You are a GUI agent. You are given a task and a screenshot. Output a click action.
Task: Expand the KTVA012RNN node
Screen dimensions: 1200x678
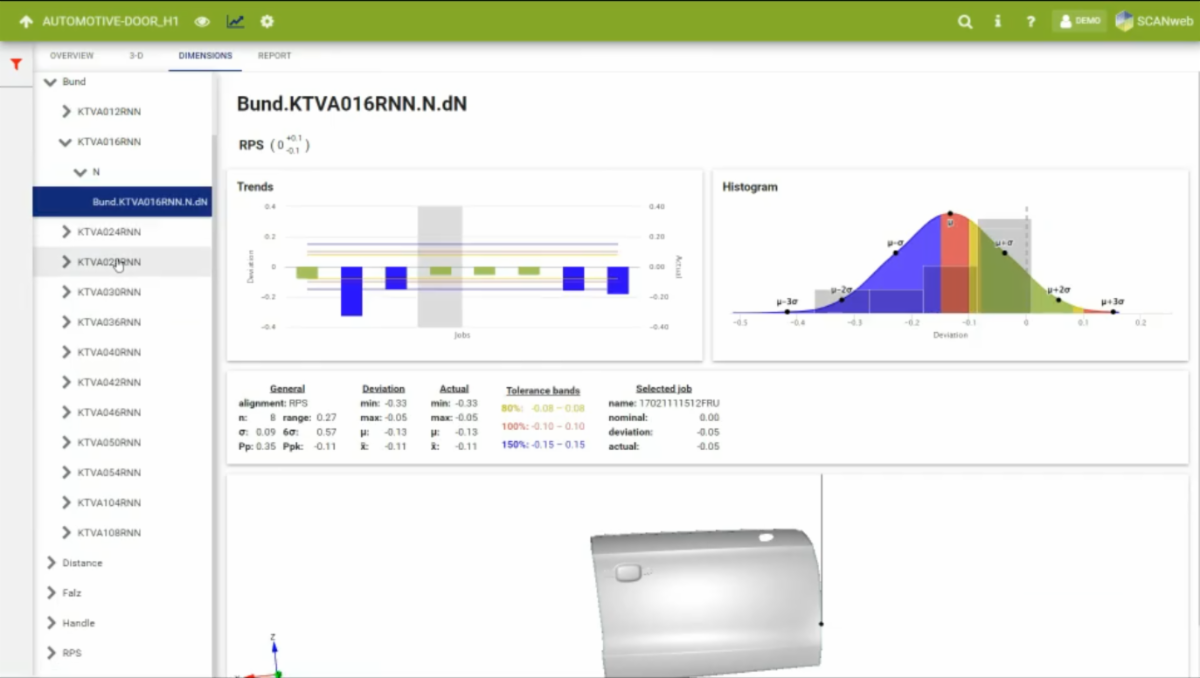click(x=66, y=112)
